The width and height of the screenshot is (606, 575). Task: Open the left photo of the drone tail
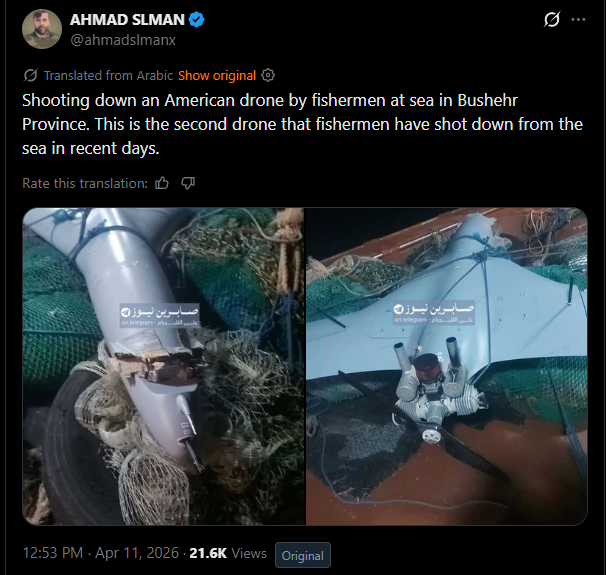point(163,366)
